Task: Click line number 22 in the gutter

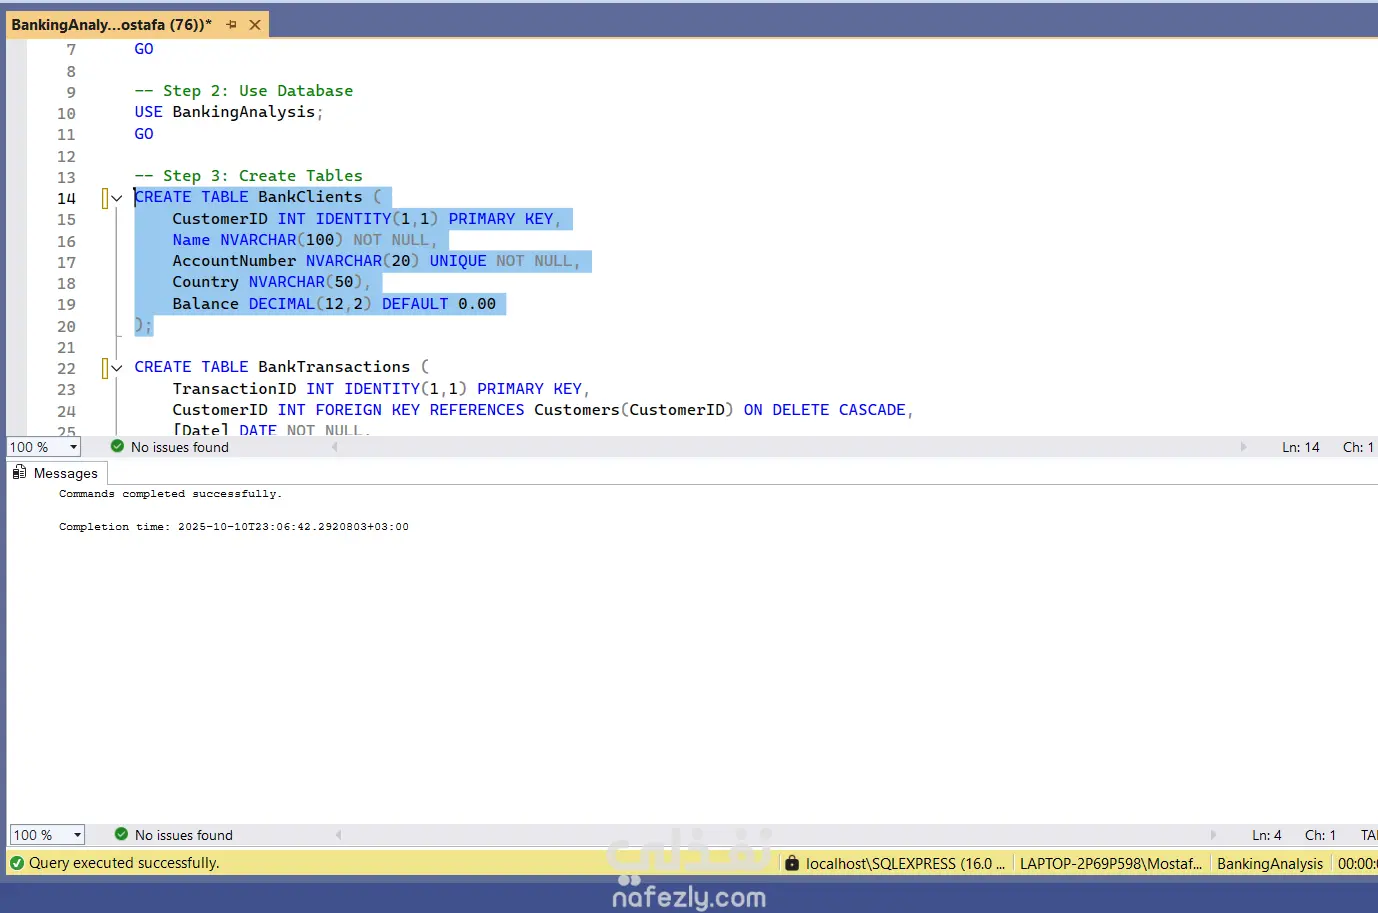Action: tap(66, 369)
